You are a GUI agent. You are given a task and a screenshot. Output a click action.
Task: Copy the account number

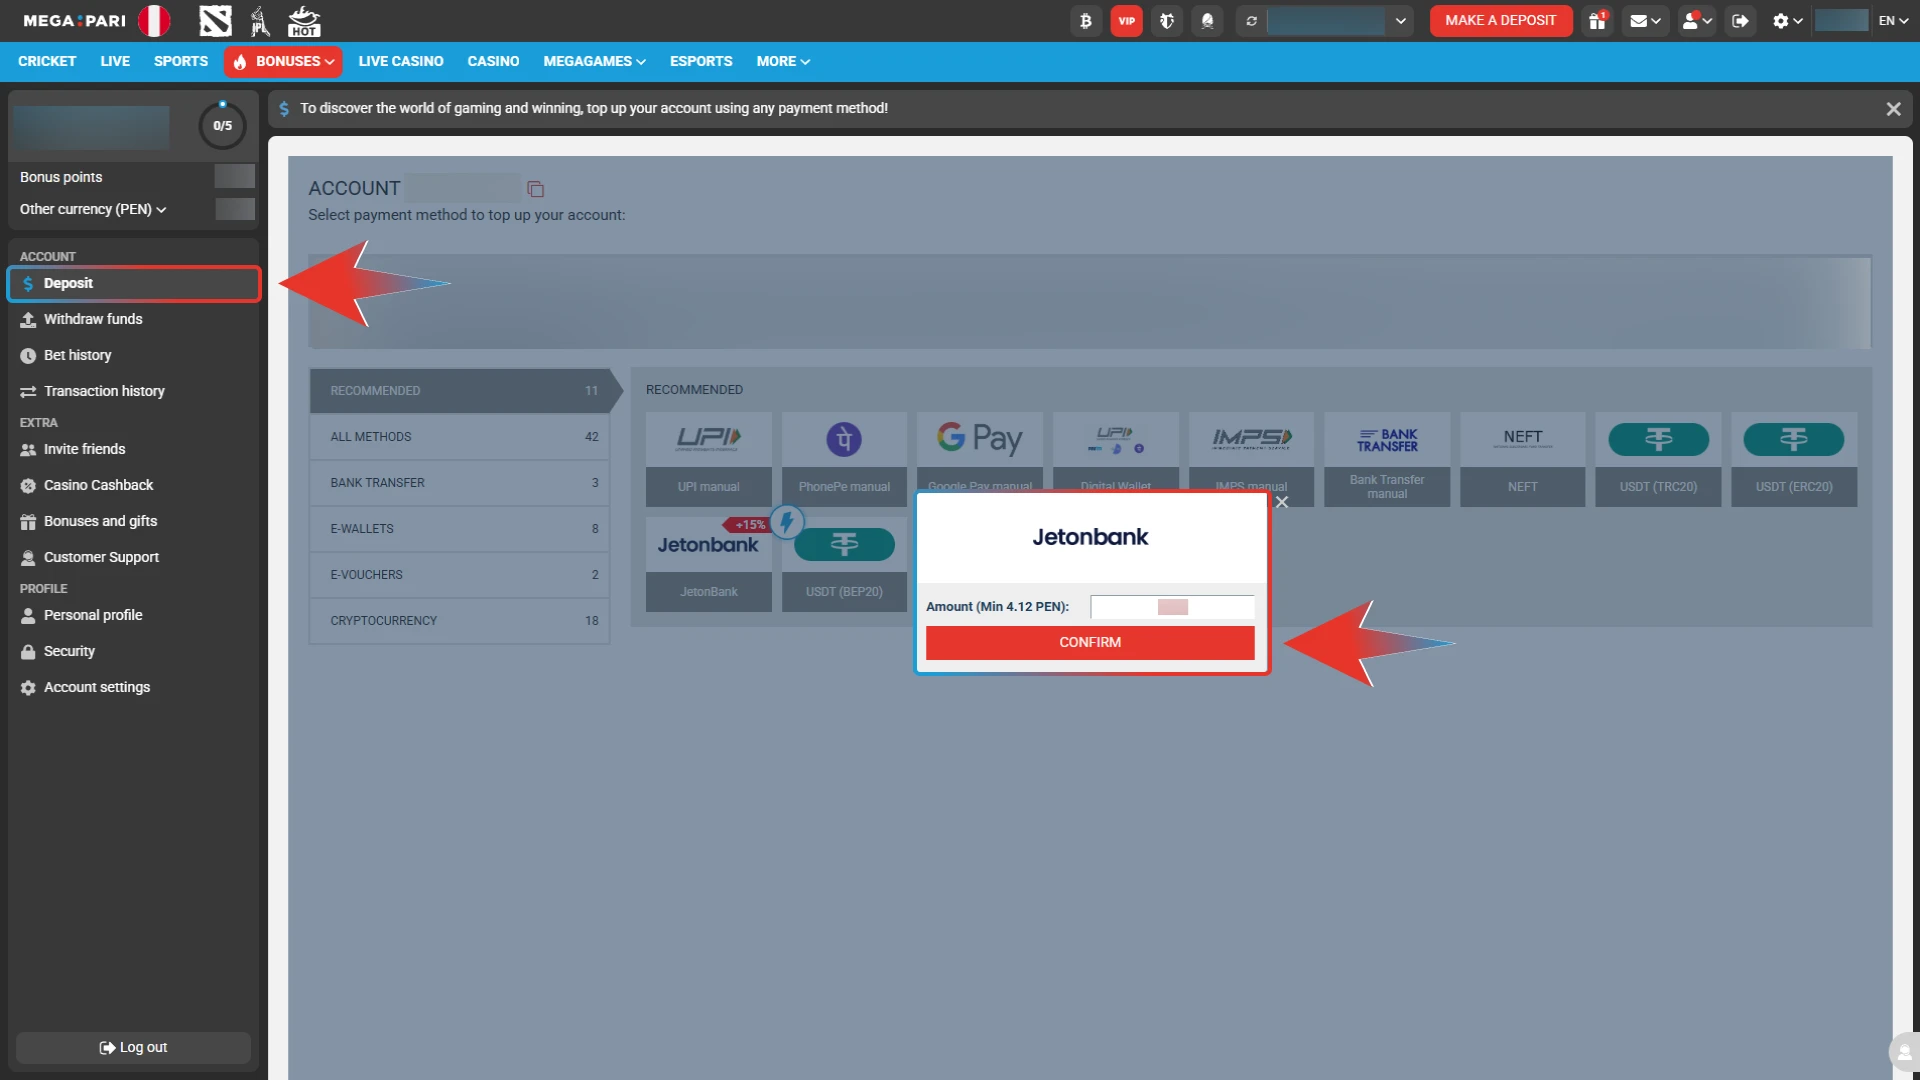pos(536,189)
